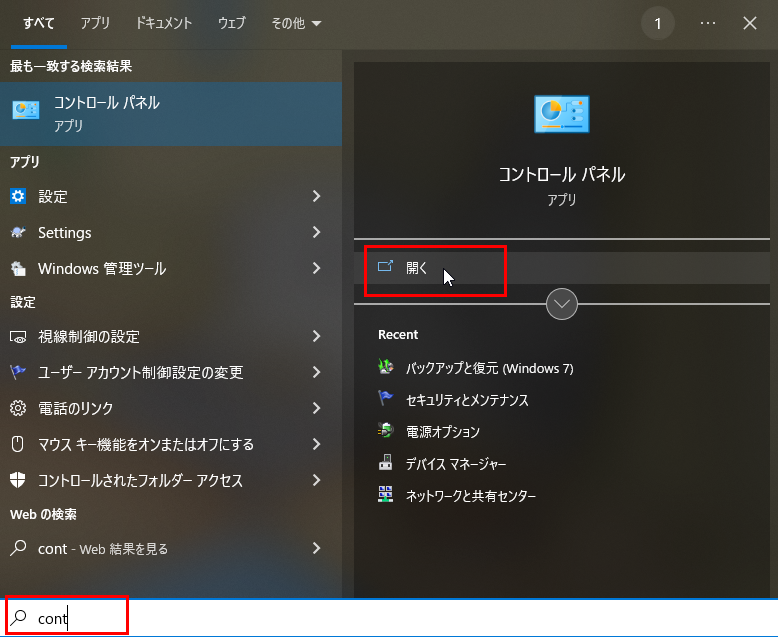Select ユーザー アカウント制御設定の変更 result
Image resolution: width=778 pixels, height=637 pixels.
[171, 372]
